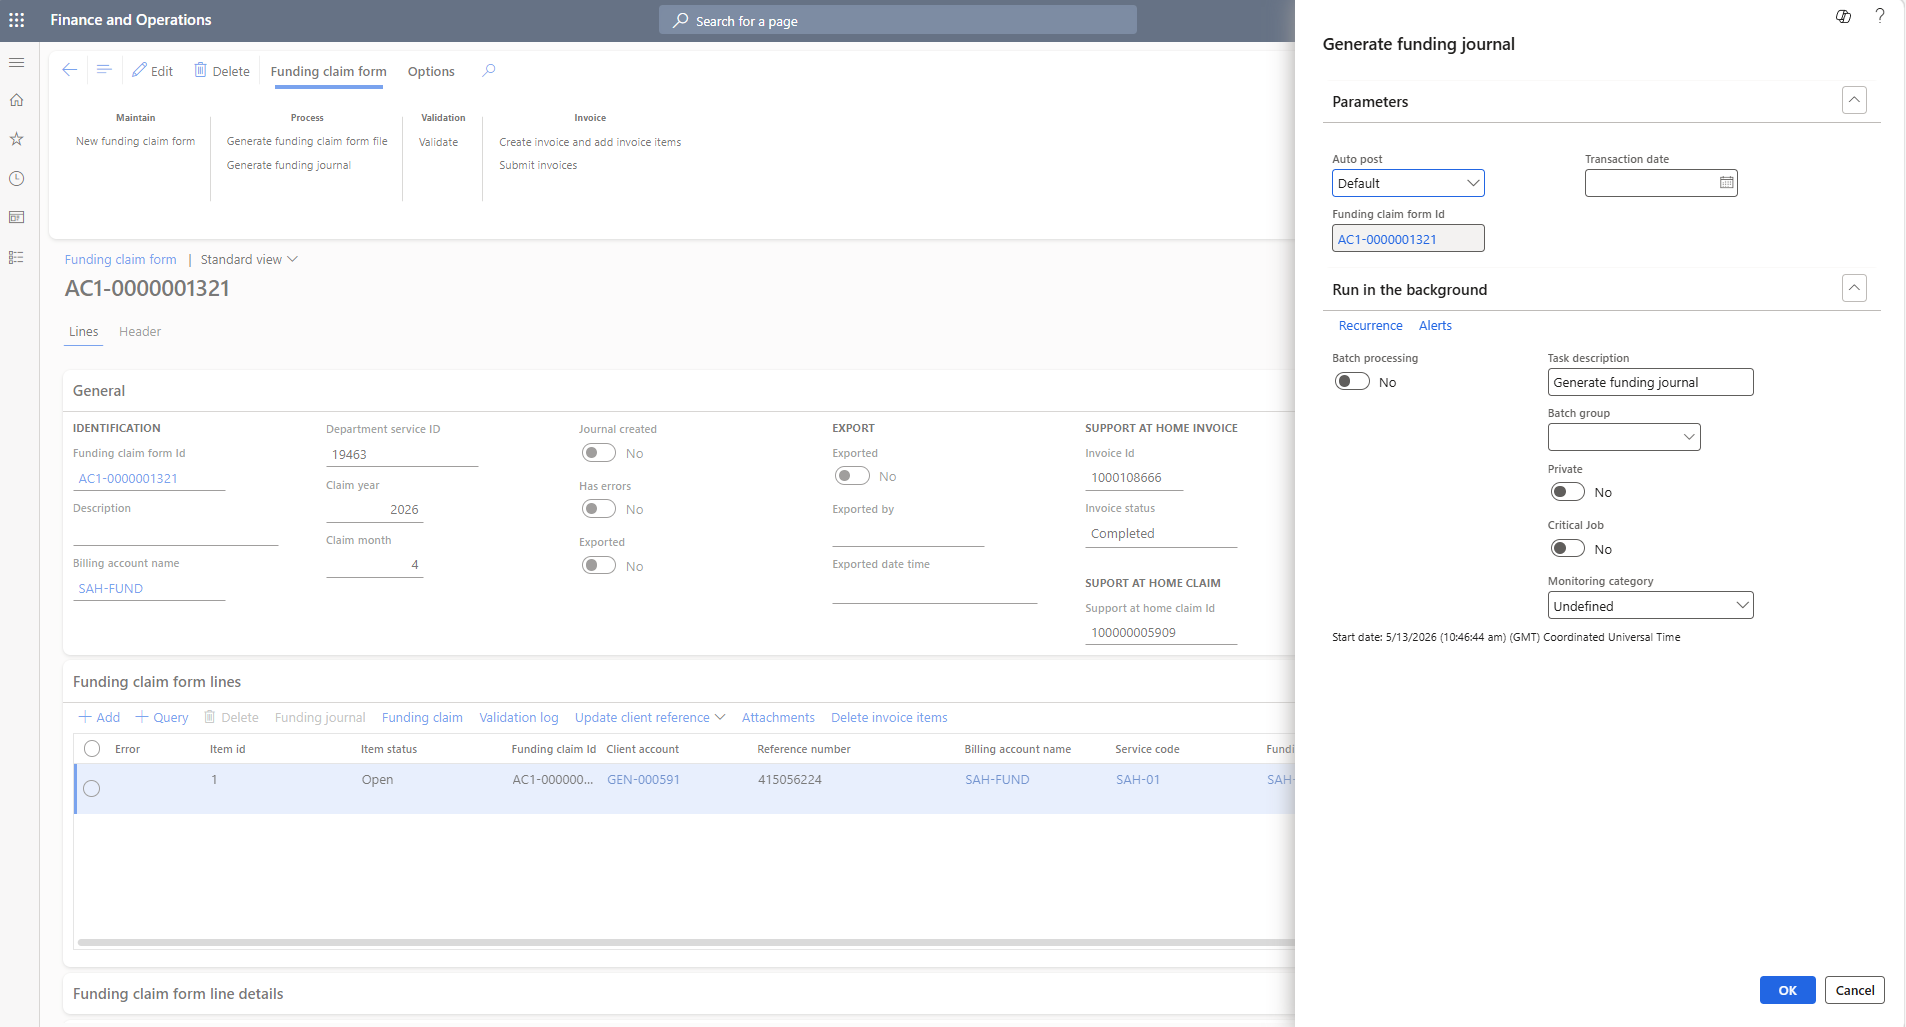The height and width of the screenshot is (1027, 1906).
Task: Click the Funding claim form breadcrumb link
Action: (x=121, y=260)
